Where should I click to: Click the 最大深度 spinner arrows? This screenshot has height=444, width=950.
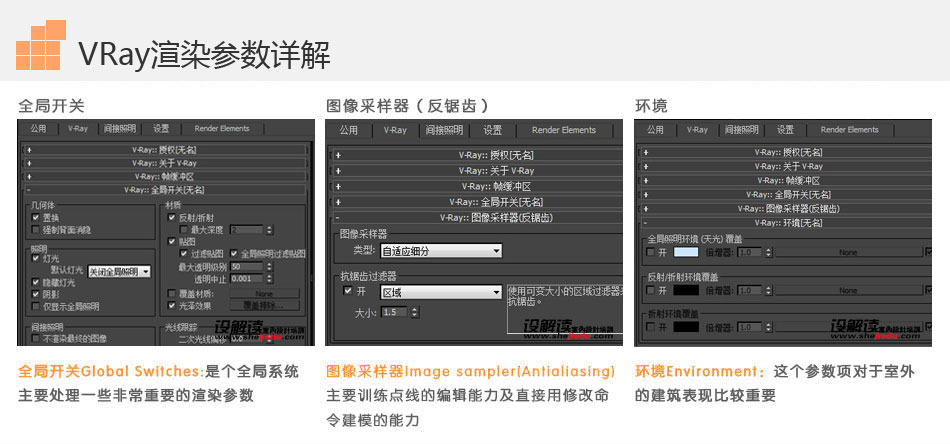[x=270, y=230]
